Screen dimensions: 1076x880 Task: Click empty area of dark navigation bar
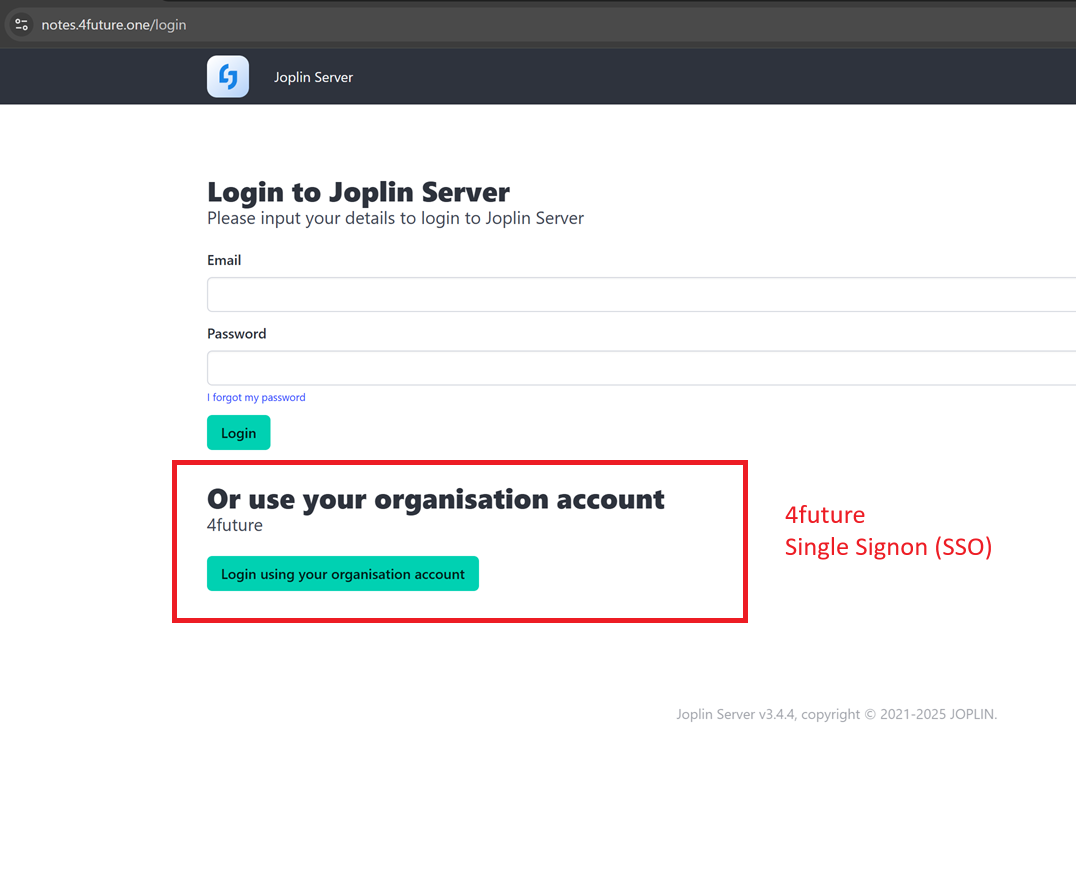pyautogui.click(x=700, y=77)
